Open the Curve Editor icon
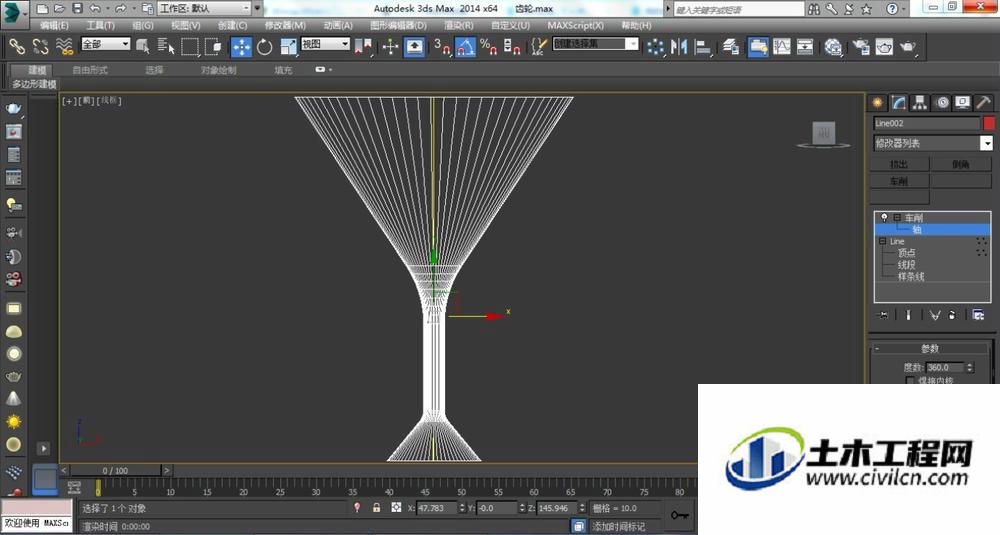The width and height of the screenshot is (1000, 535). tap(782, 47)
